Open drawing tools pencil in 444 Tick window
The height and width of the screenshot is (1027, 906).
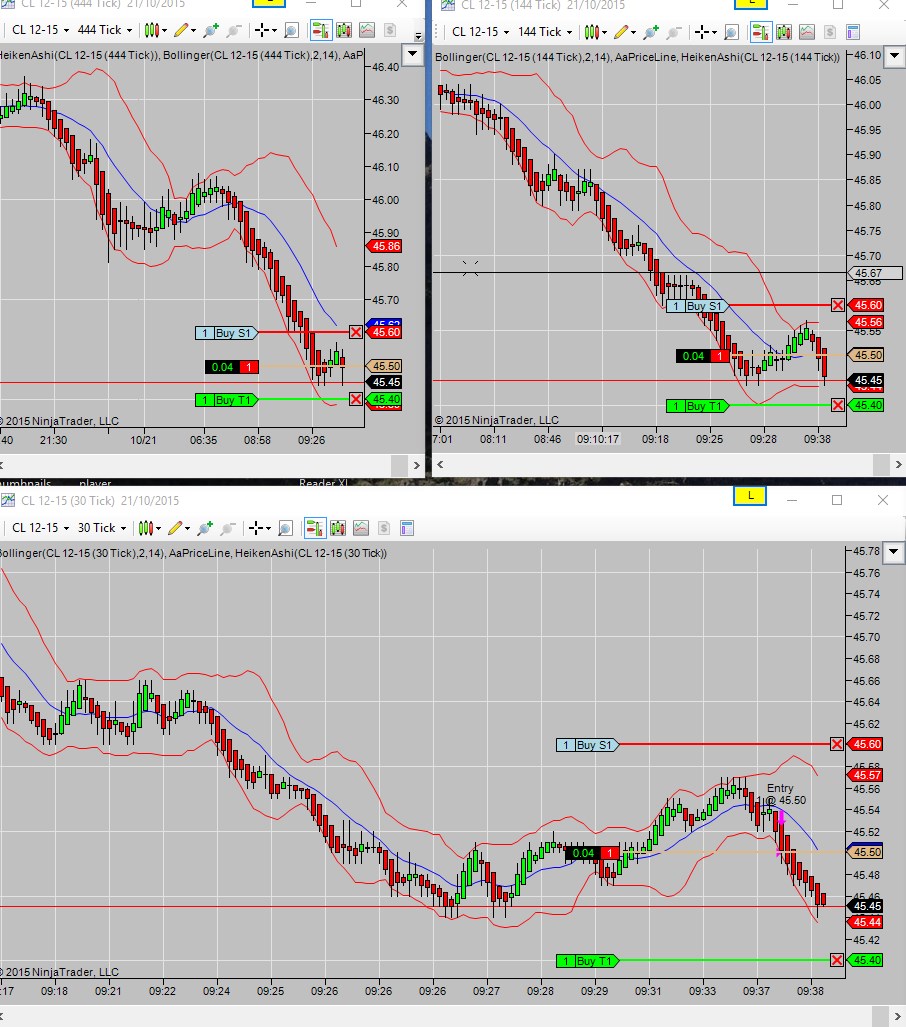[184, 30]
